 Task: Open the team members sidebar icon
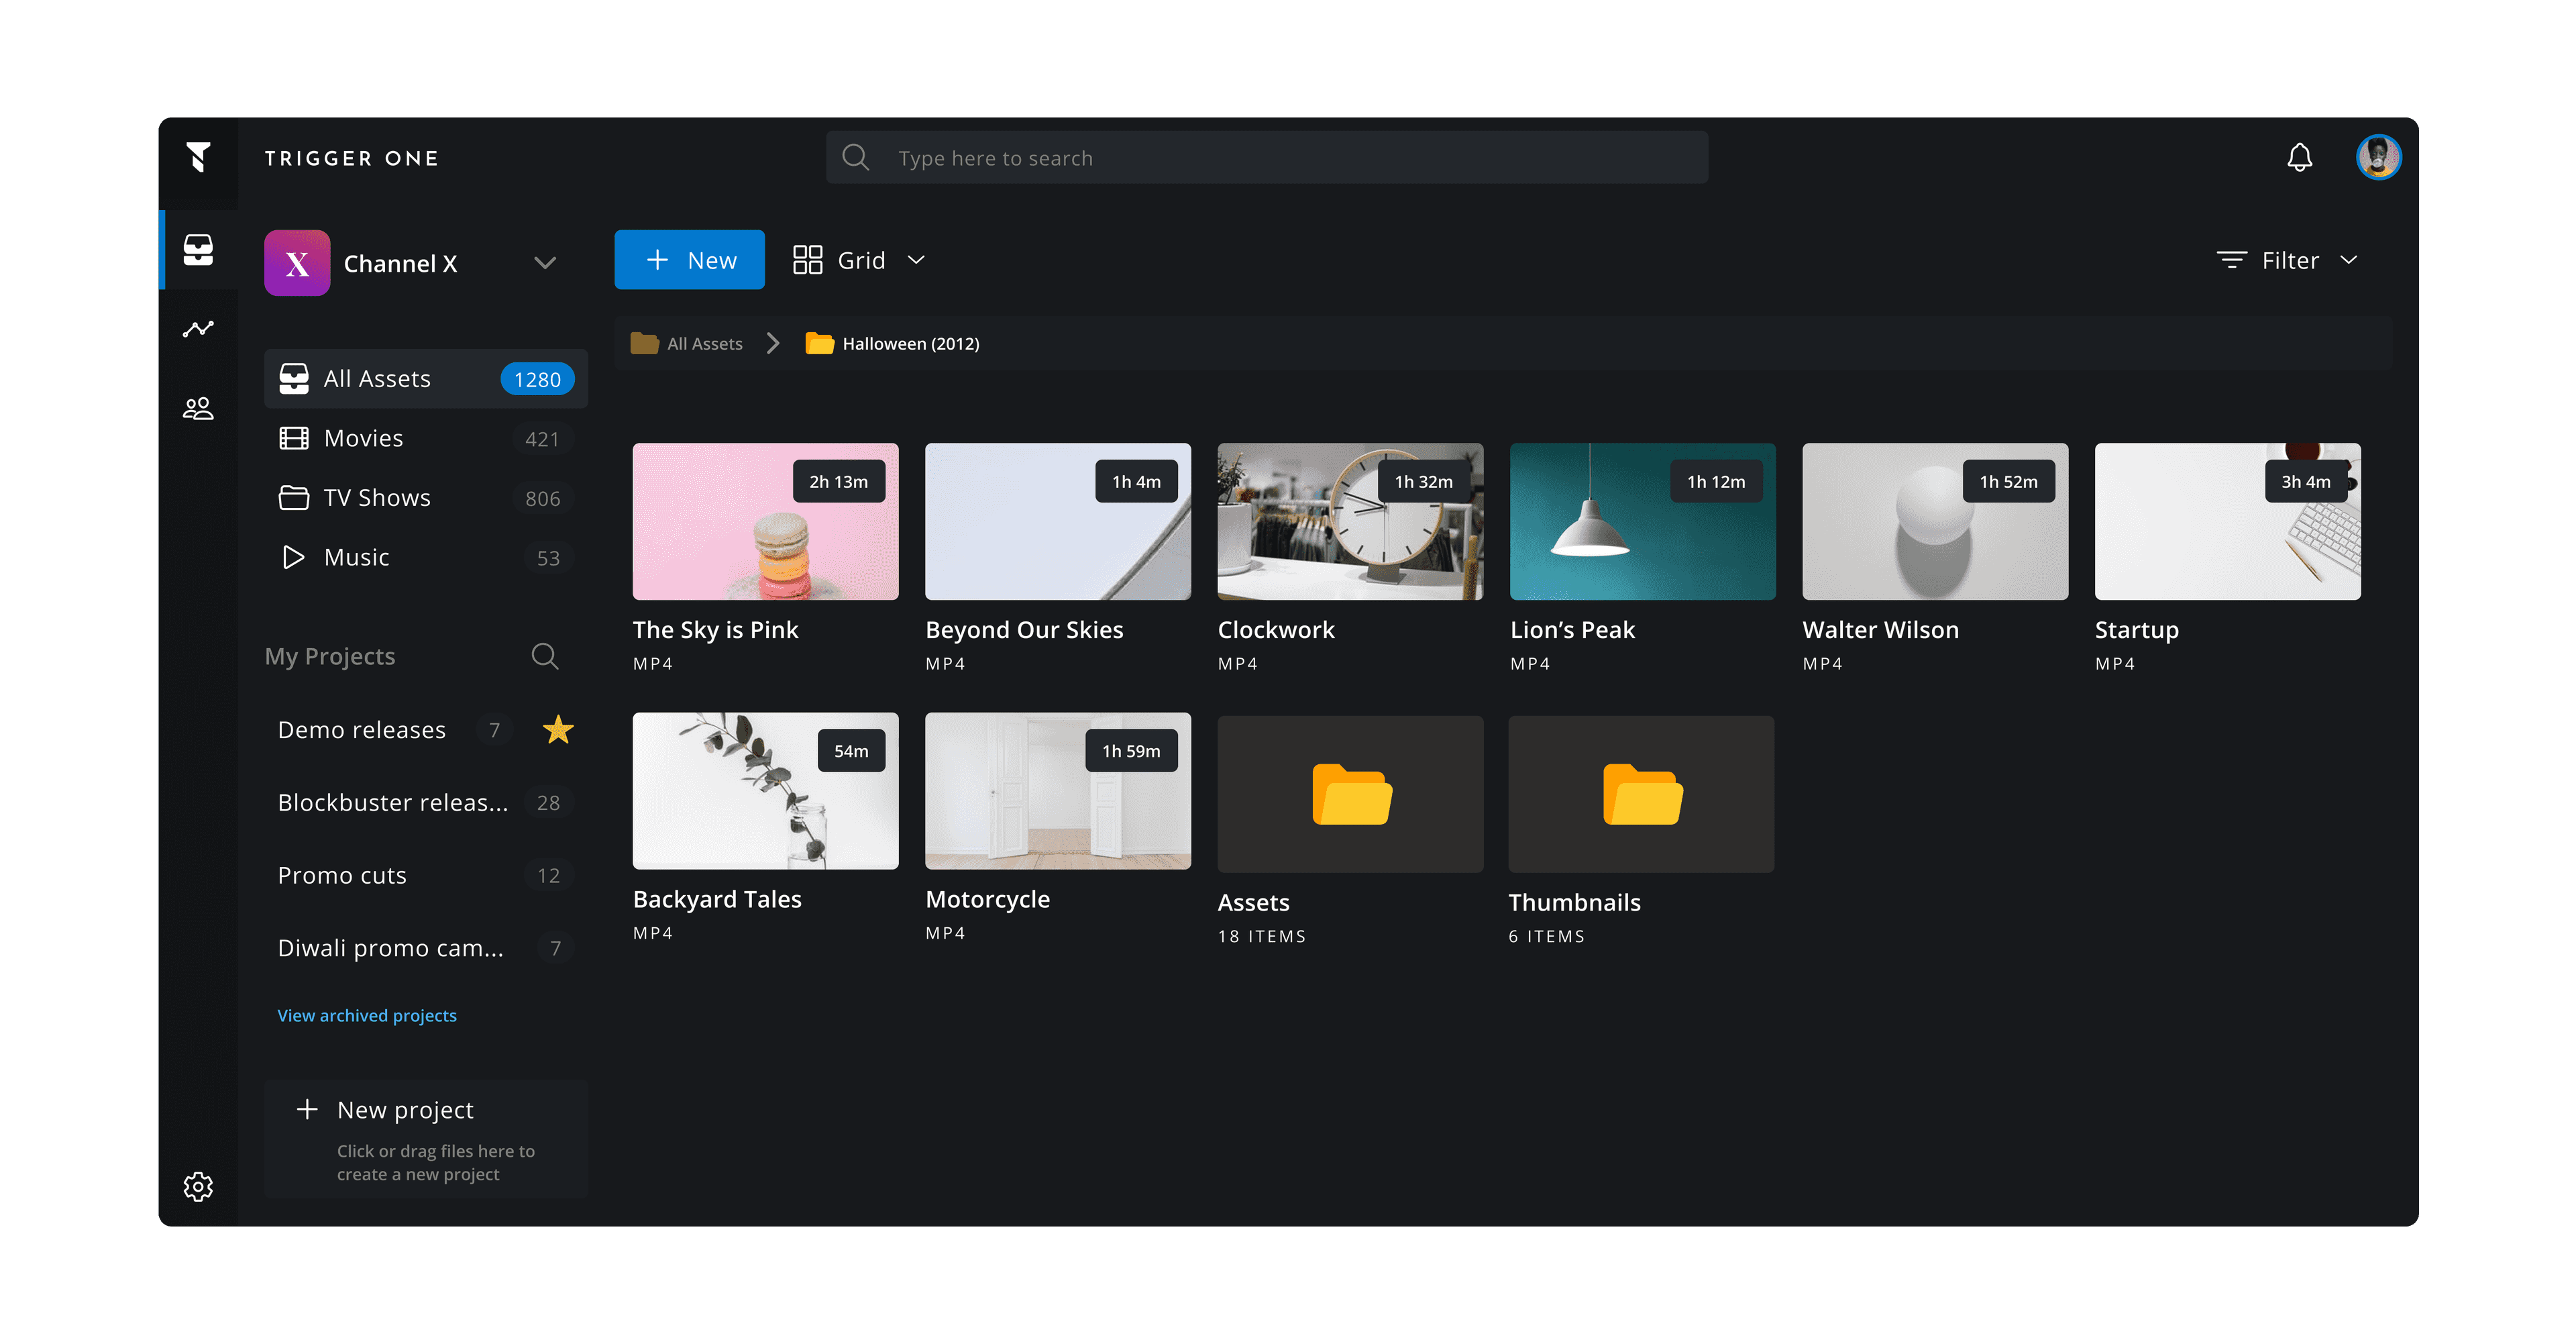[x=198, y=408]
